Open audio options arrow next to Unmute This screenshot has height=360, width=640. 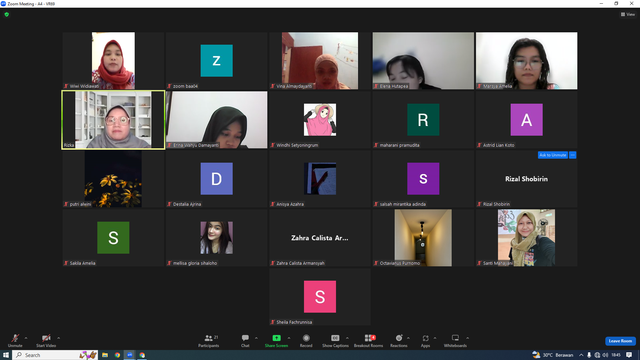26,338
